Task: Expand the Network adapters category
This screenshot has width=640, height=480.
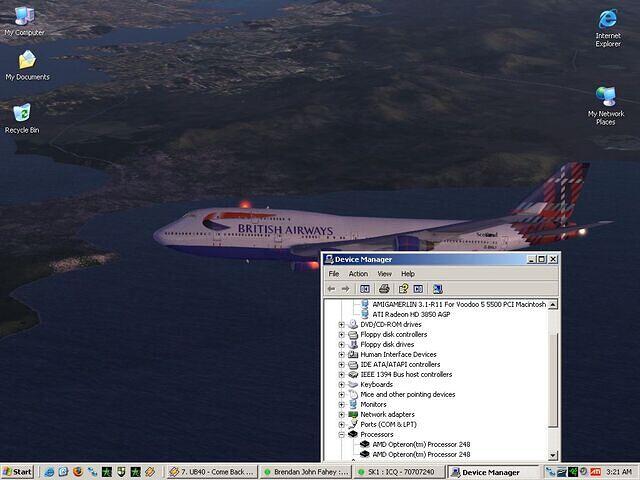Action: [342, 414]
